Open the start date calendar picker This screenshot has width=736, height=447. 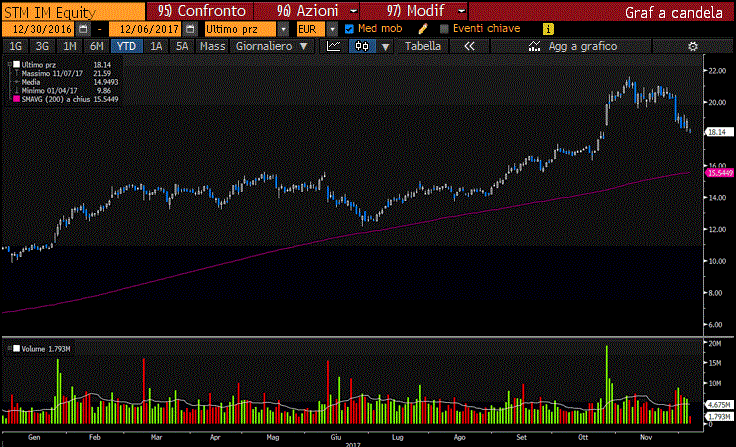[x=83, y=29]
